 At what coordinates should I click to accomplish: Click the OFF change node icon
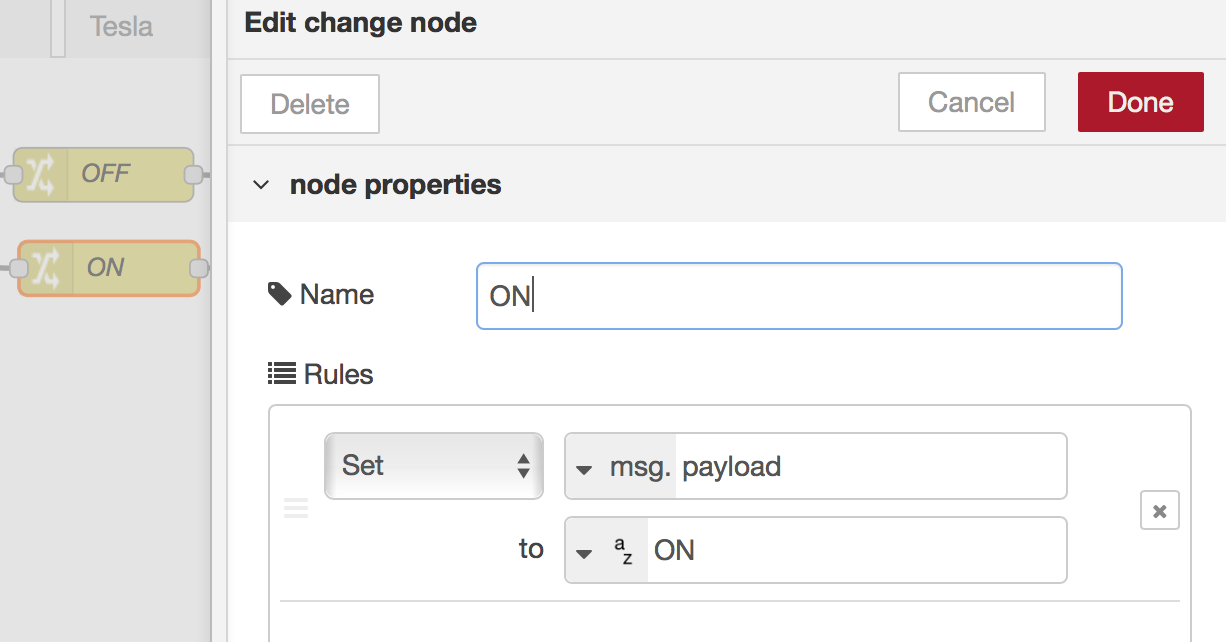[x=40, y=174]
